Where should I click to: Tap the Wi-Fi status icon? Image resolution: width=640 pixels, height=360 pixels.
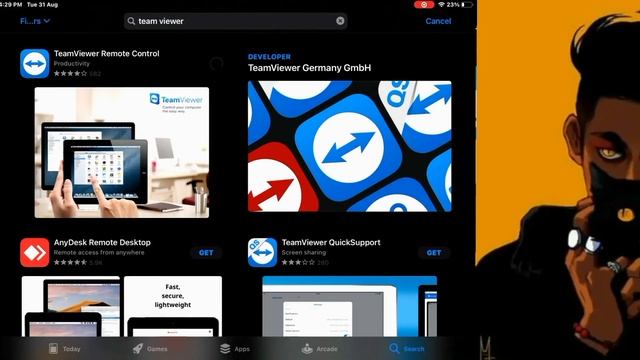441,4
